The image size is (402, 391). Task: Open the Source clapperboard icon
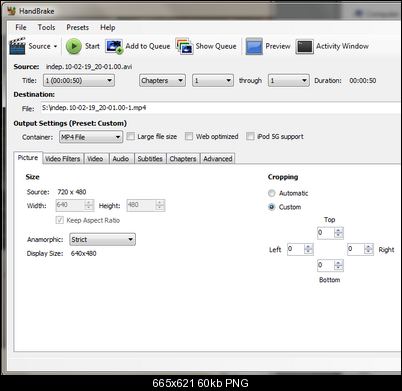pos(17,46)
